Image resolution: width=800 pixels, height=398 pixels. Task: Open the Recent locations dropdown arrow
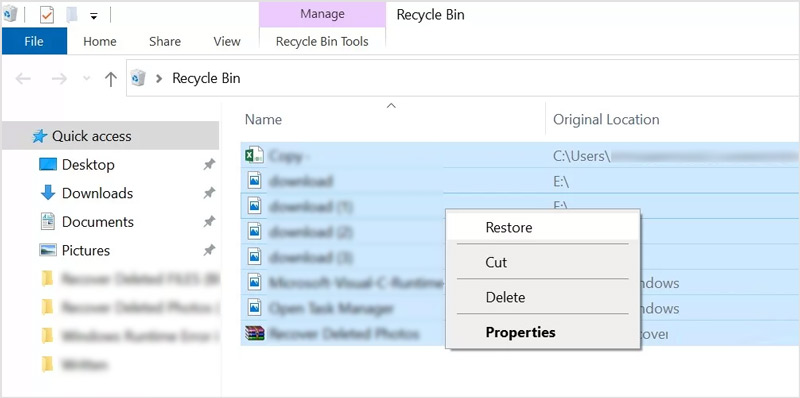pos(86,79)
